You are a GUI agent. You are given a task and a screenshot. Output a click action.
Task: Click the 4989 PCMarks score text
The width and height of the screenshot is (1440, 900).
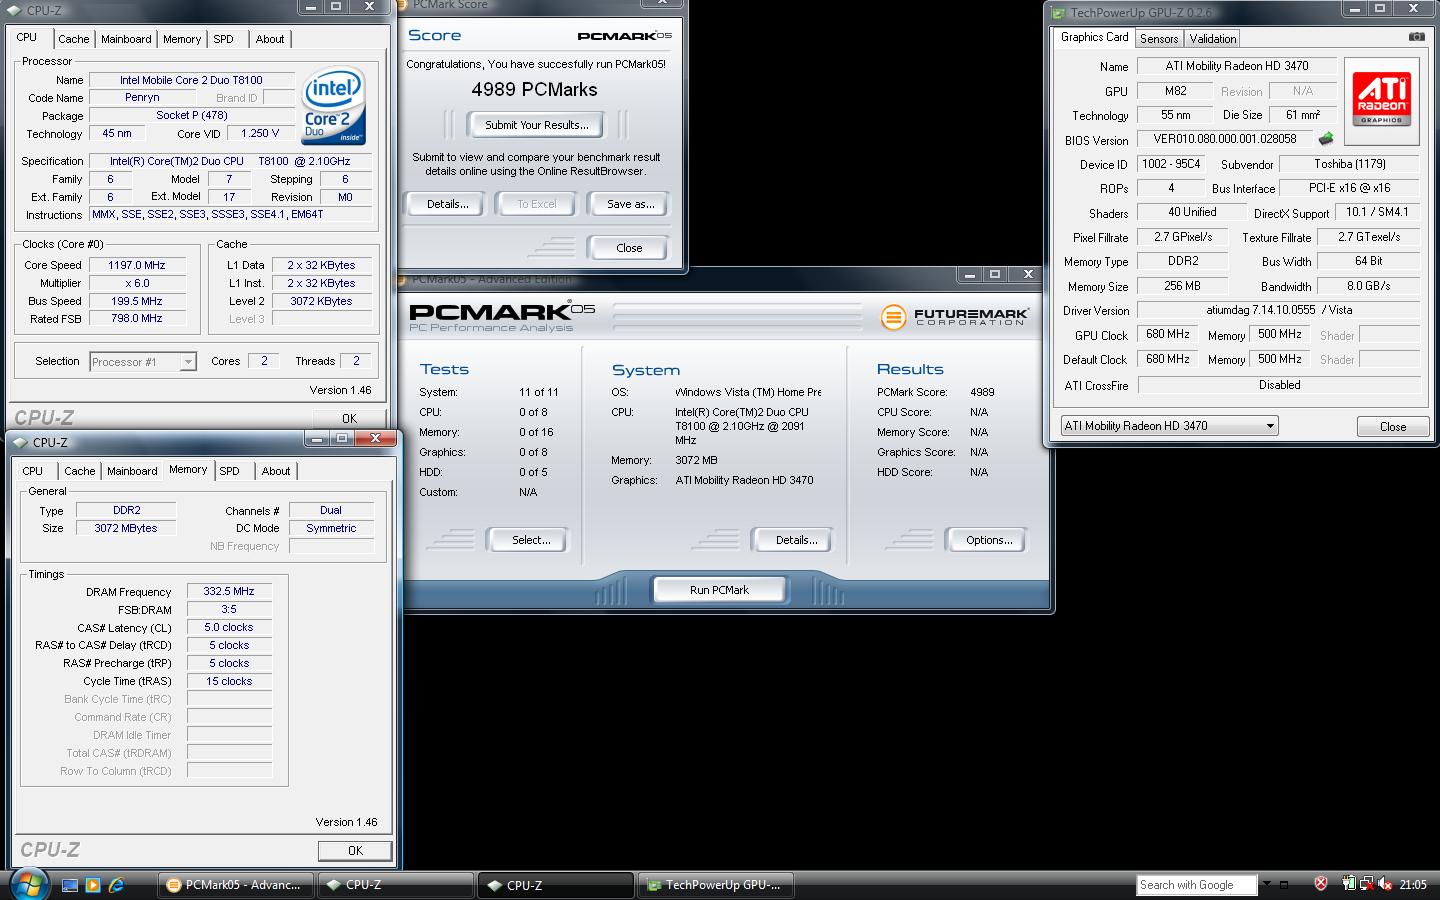[x=534, y=90]
